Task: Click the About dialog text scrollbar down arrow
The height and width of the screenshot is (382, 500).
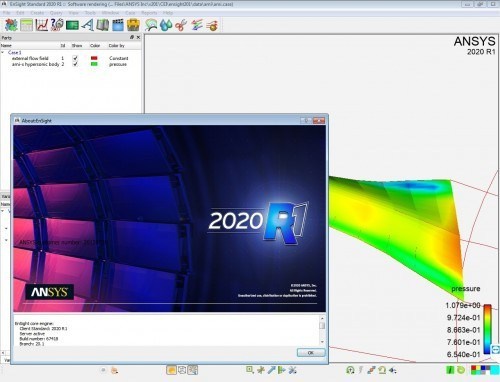Action: click(322, 342)
